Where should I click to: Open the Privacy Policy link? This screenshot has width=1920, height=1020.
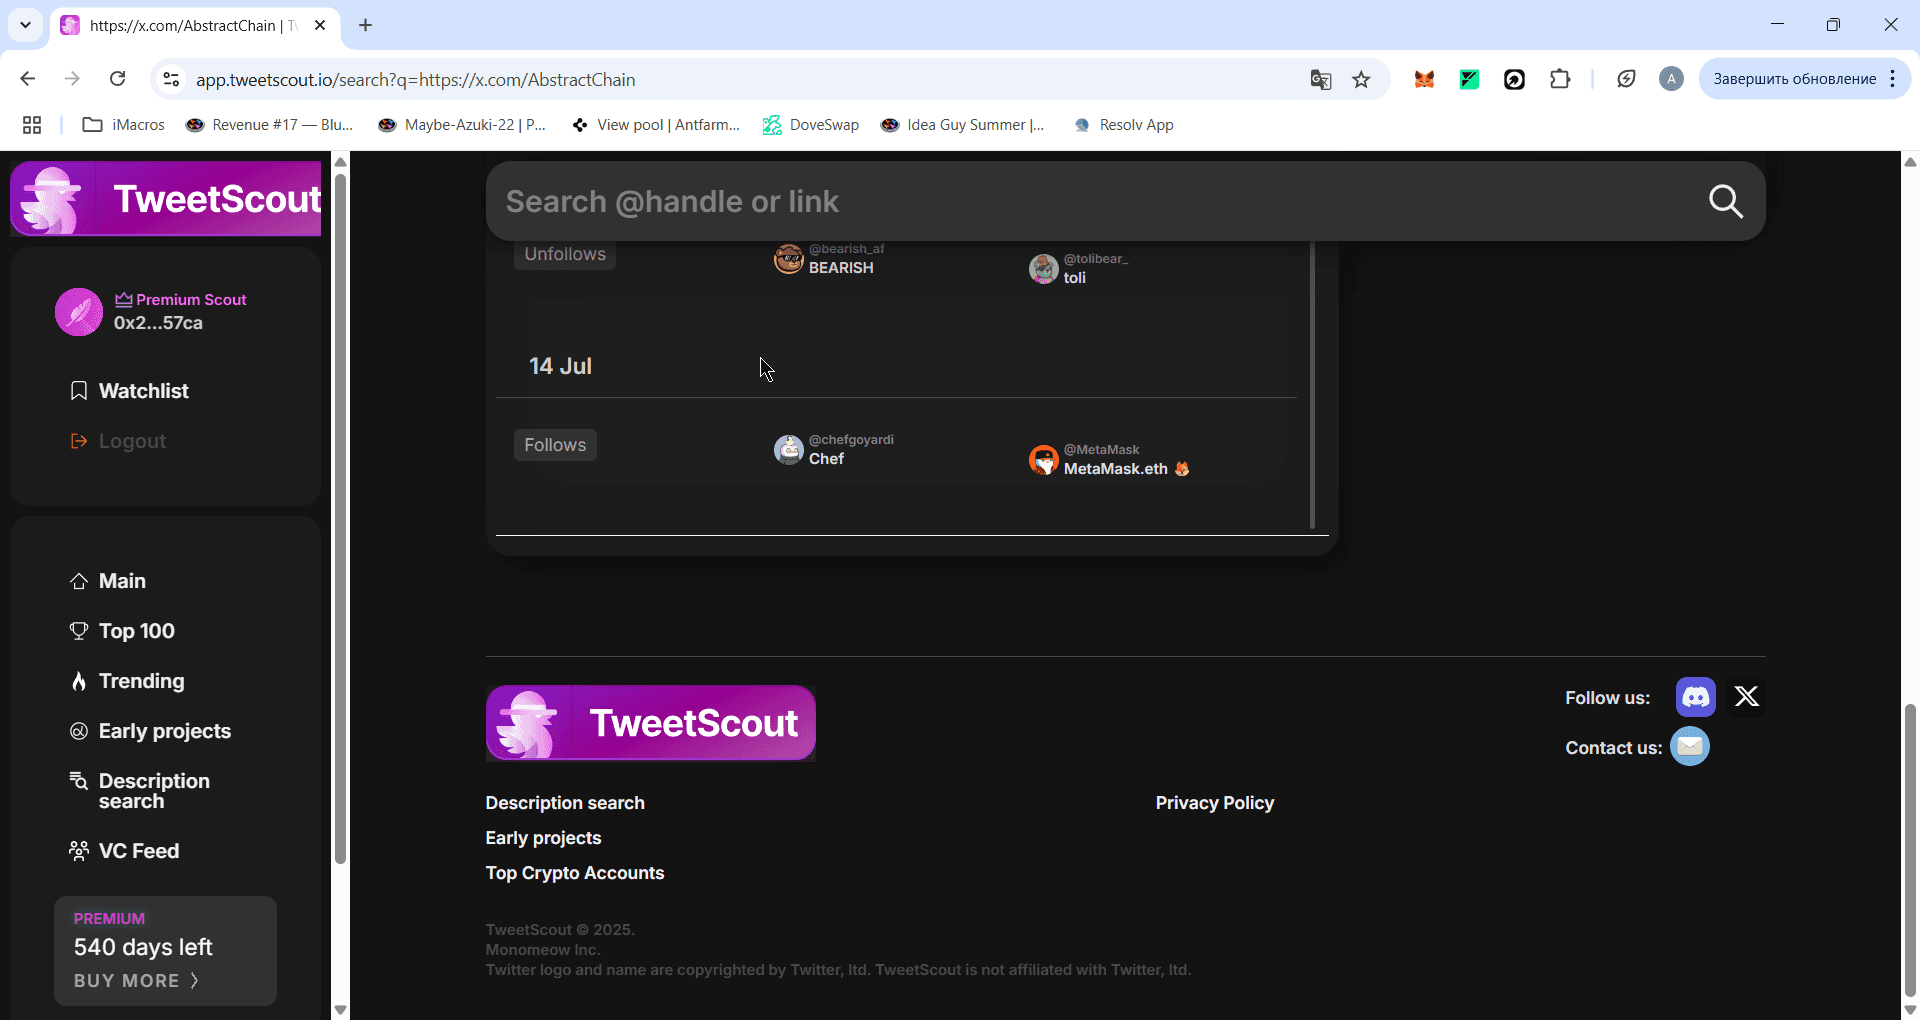click(1215, 803)
